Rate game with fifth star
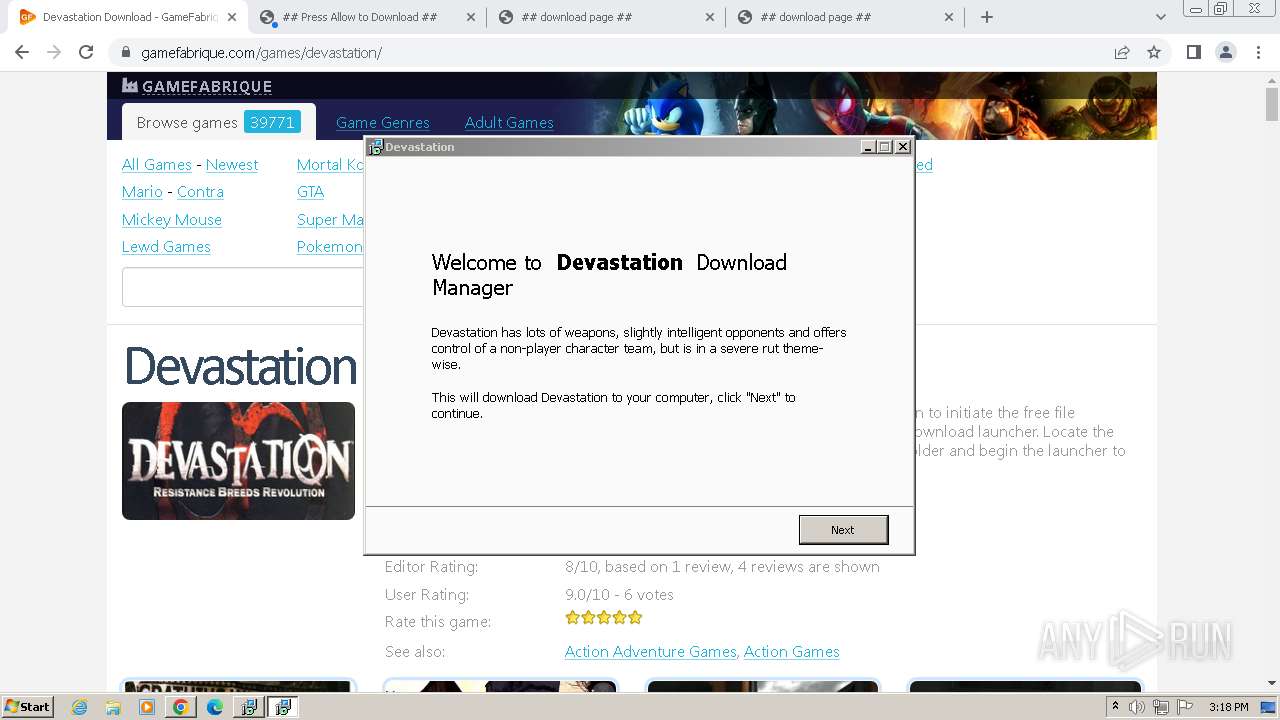Viewport: 1280px width, 720px height. point(635,618)
